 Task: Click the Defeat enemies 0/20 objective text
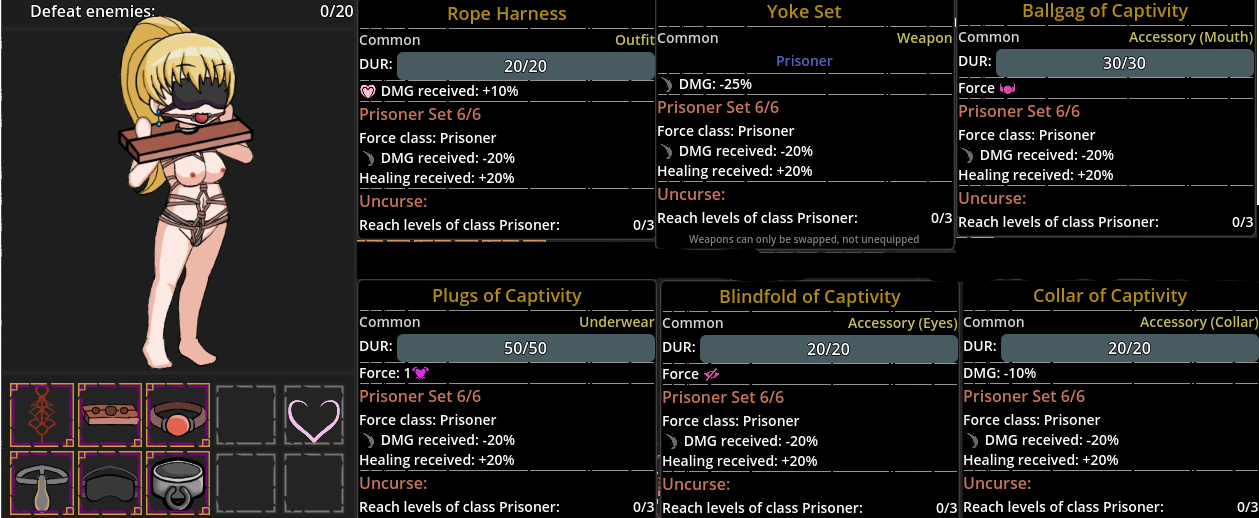coord(192,12)
